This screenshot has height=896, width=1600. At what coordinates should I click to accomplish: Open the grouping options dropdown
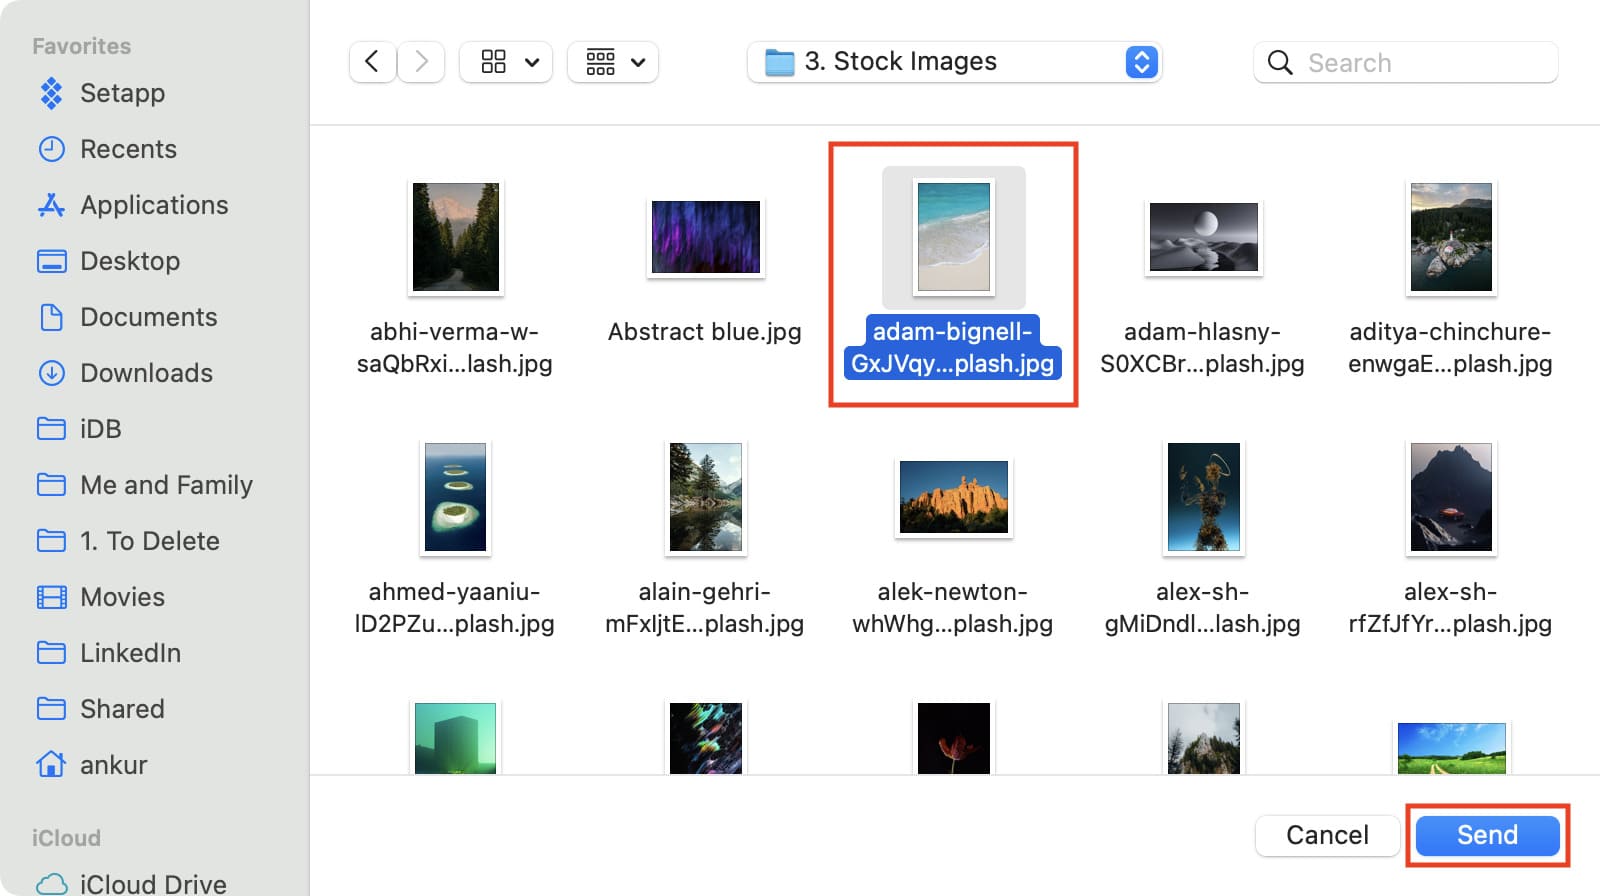(x=613, y=62)
